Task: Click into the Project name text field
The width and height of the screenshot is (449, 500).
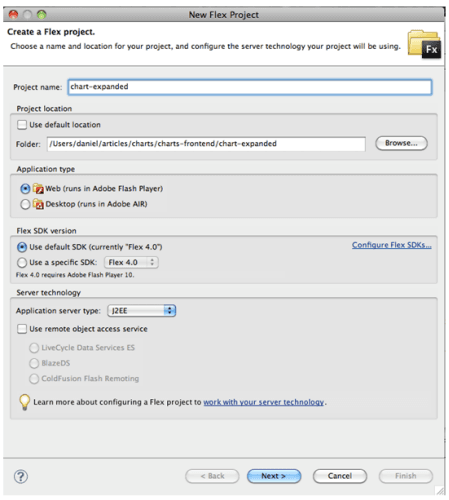Action: tap(250, 87)
